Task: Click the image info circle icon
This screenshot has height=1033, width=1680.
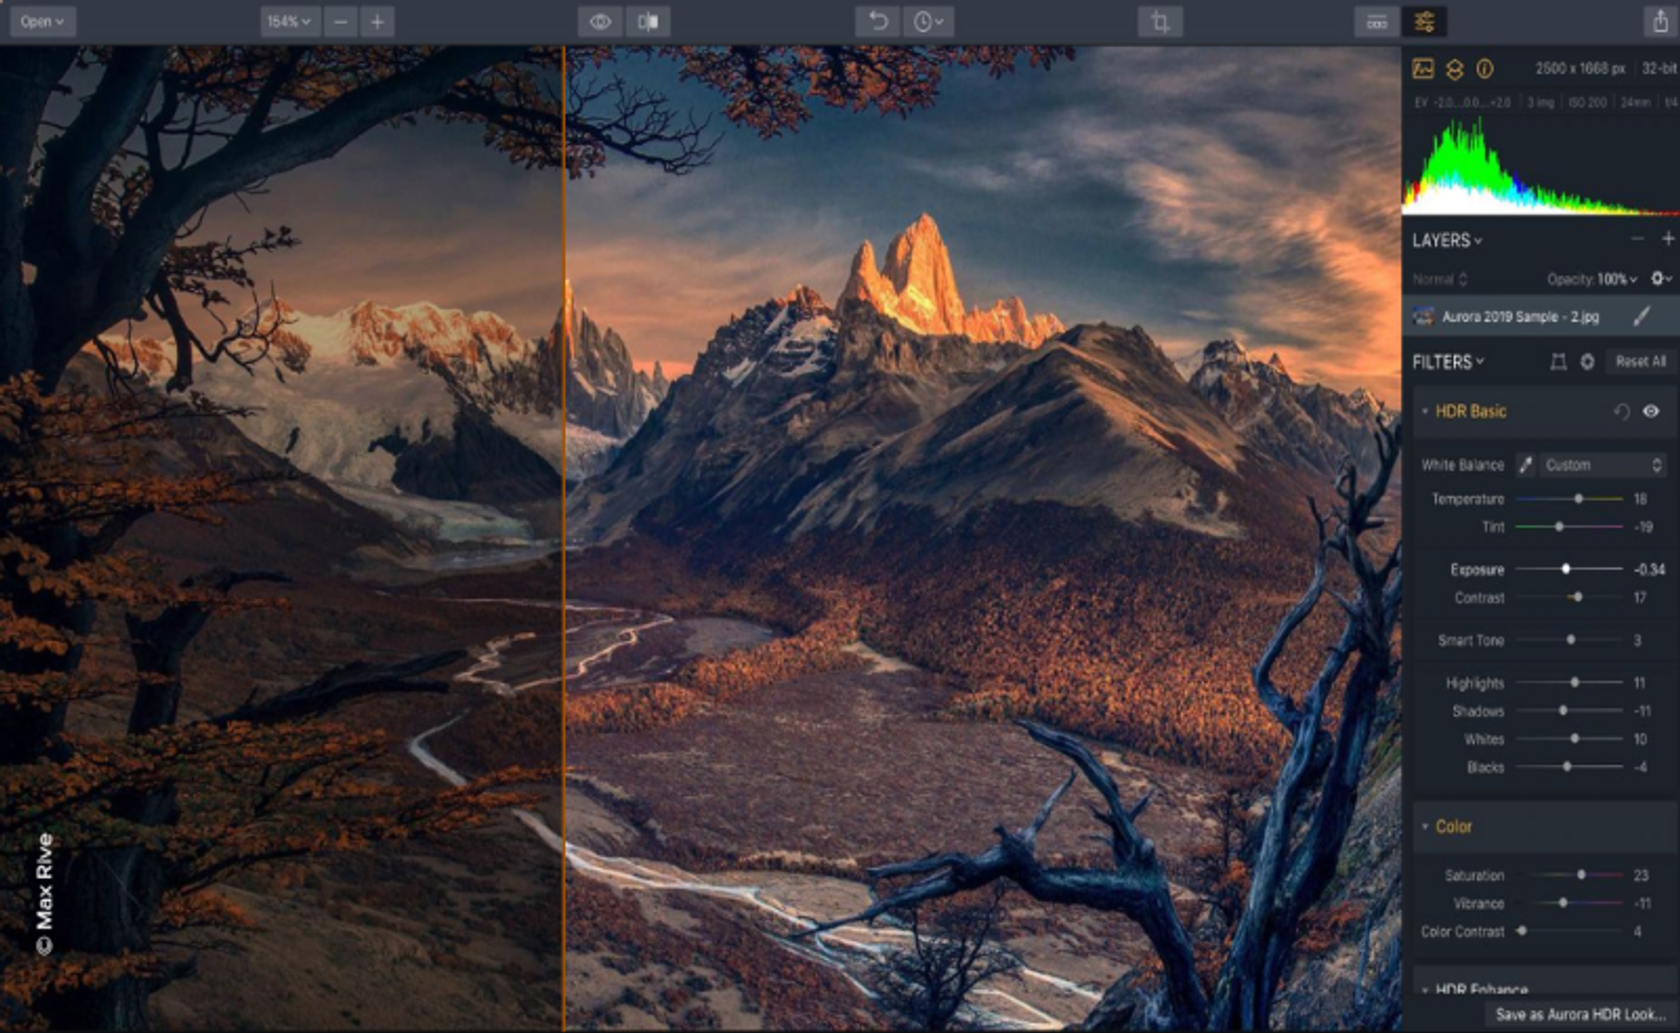Action: [x=1484, y=68]
